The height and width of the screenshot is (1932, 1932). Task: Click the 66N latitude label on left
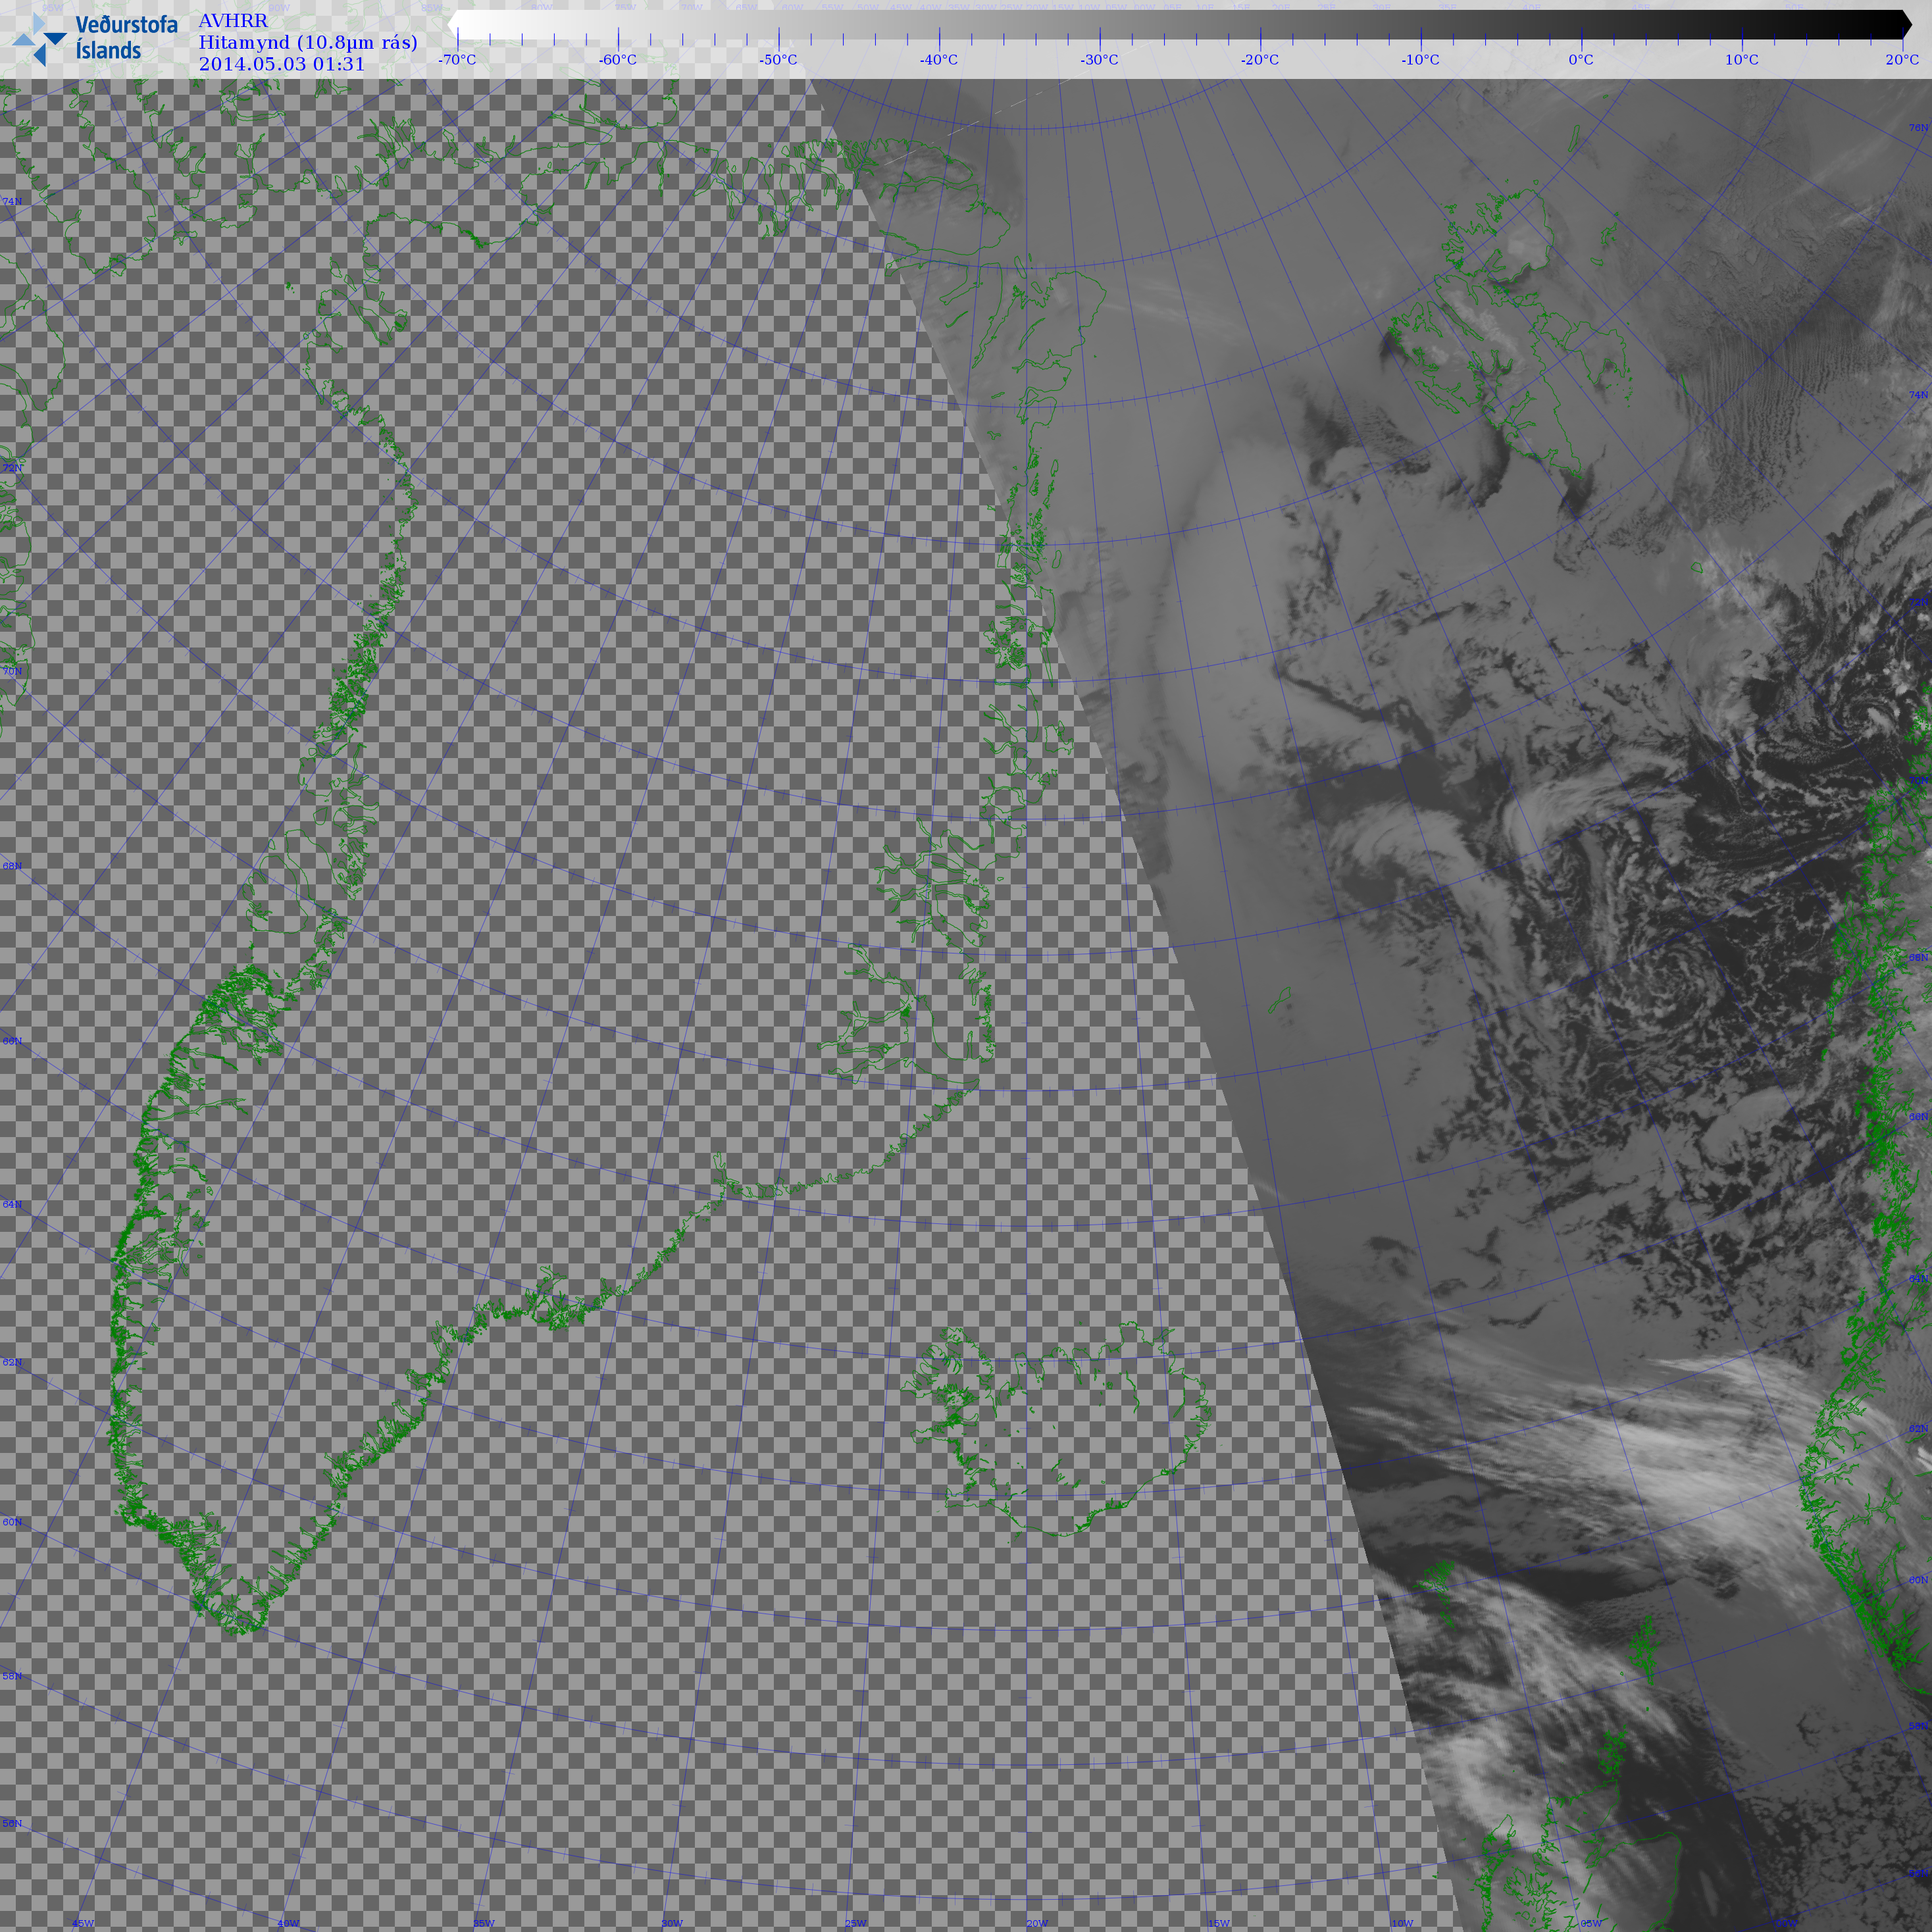point(12,1041)
